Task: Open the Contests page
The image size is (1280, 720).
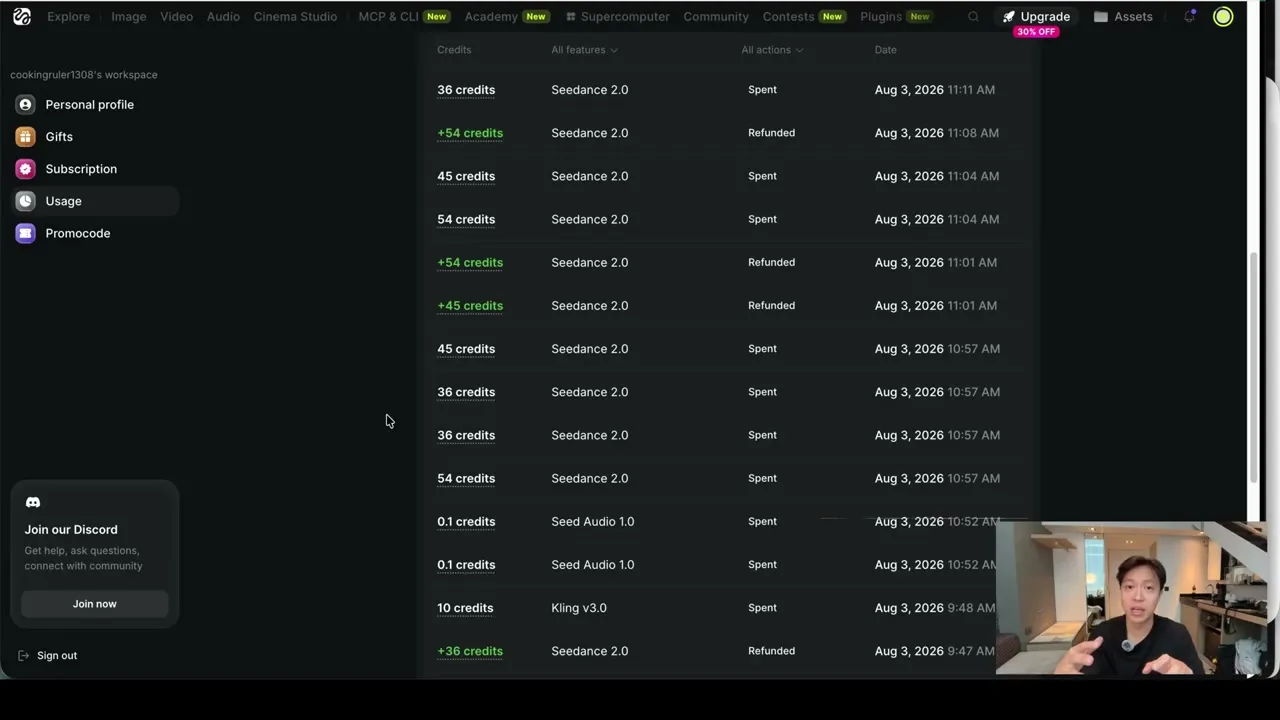Action: click(788, 17)
